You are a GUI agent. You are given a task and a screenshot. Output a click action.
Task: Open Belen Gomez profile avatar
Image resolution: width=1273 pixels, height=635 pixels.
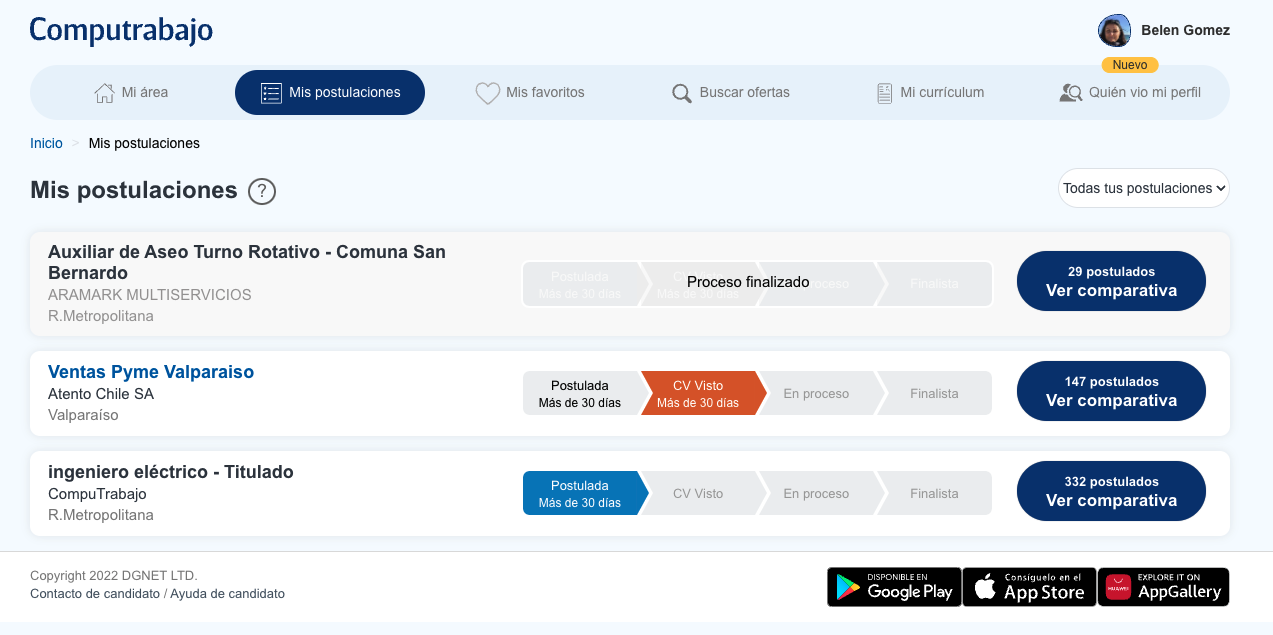pyautogui.click(x=1114, y=31)
